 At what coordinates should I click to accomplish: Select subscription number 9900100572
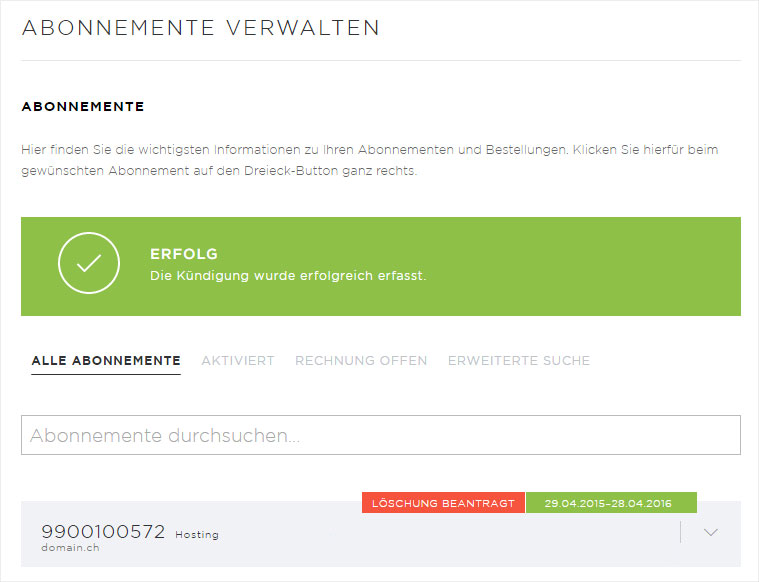(x=103, y=532)
